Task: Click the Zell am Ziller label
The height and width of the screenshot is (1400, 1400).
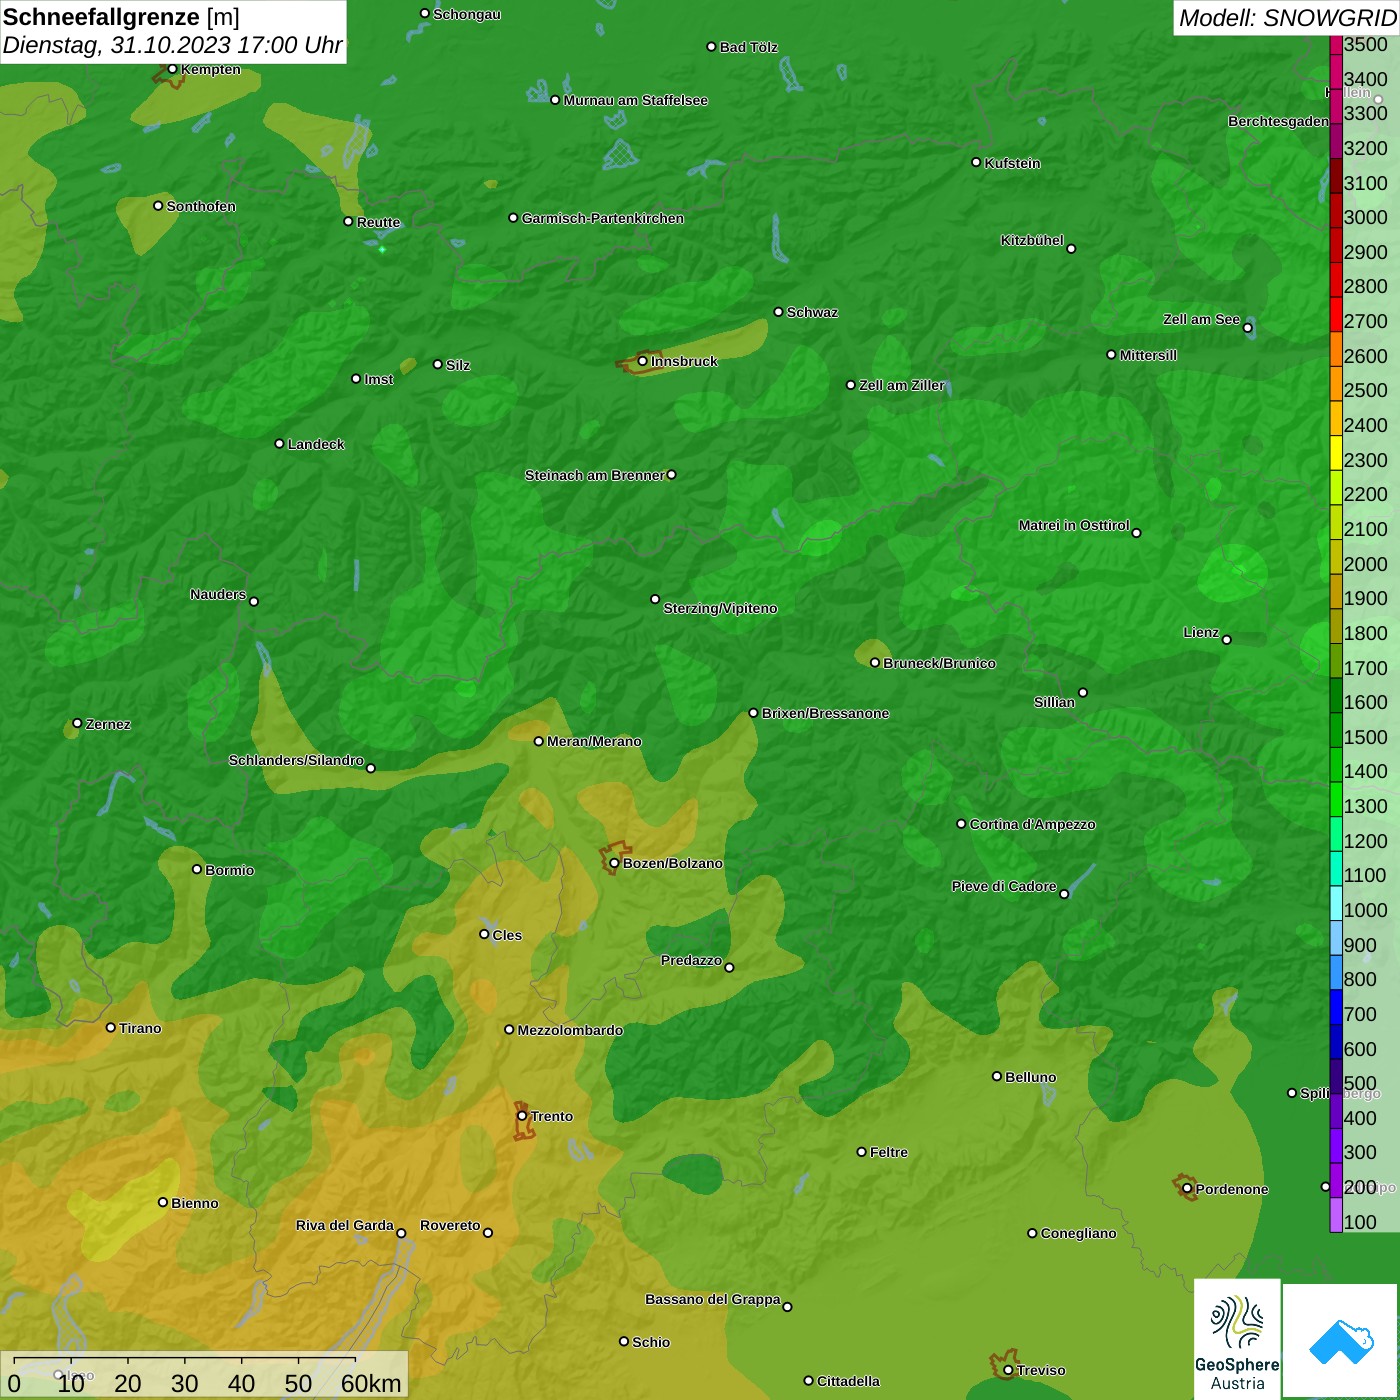Action: 902,385
